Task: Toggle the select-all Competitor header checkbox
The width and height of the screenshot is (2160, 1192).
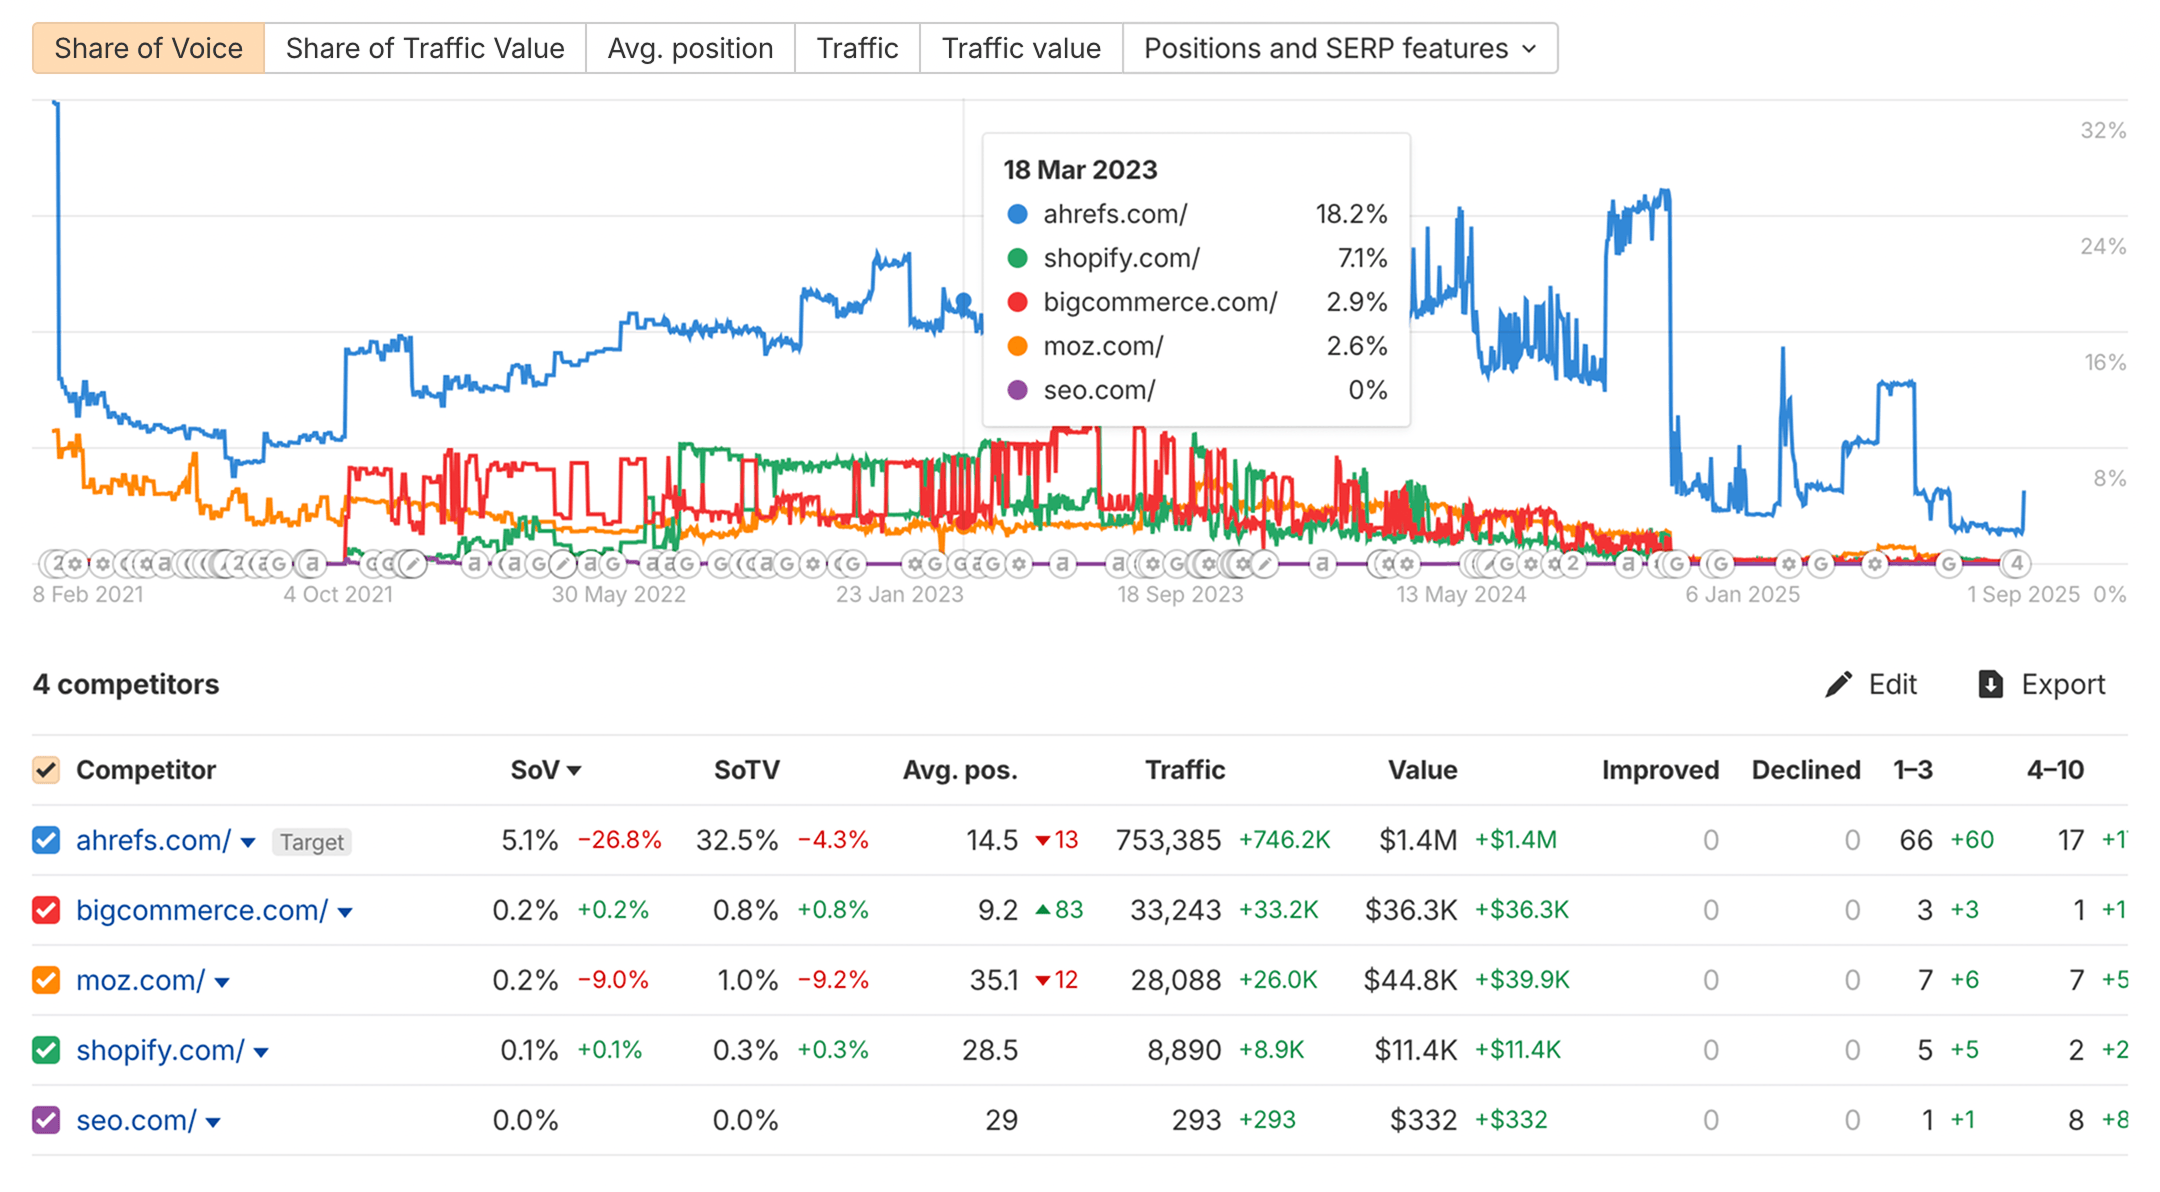Action: tap(46, 770)
